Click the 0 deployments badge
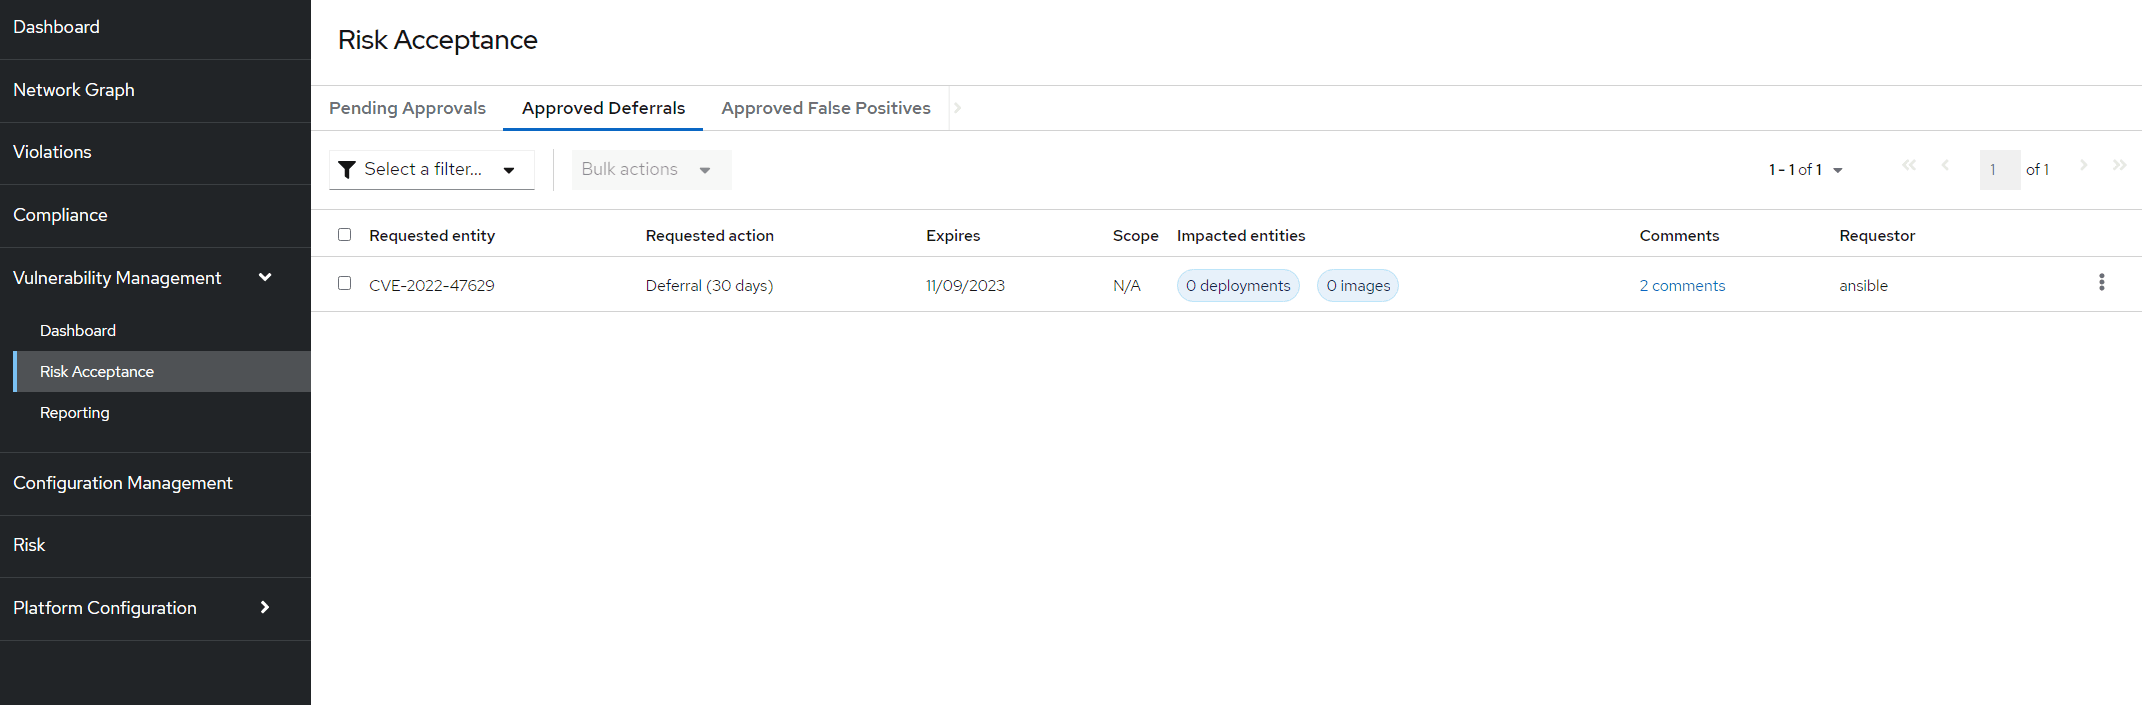The width and height of the screenshot is (2142, 705). coord(1238,286)
